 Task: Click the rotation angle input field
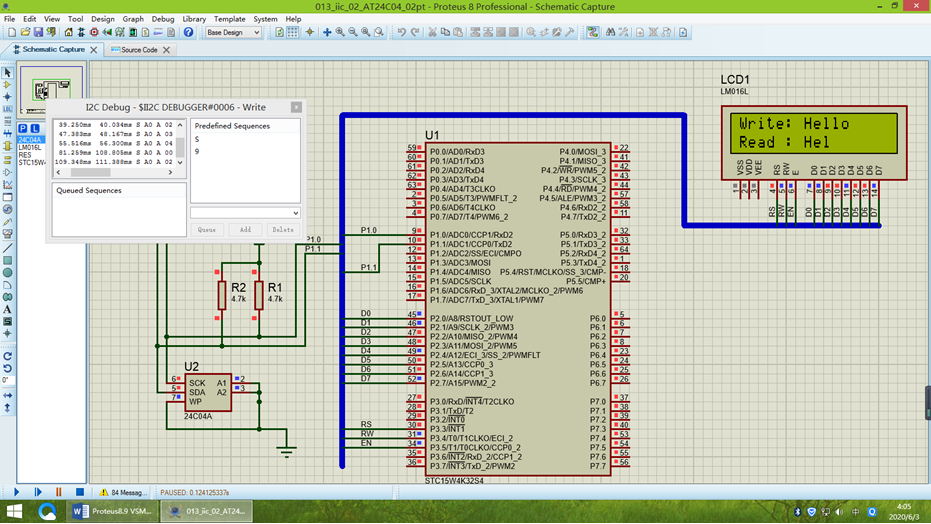pos(7,380)
